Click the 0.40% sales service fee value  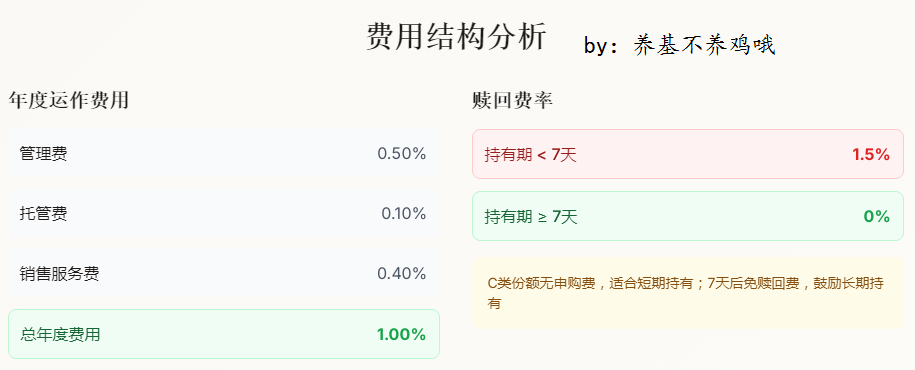(401, 274)
